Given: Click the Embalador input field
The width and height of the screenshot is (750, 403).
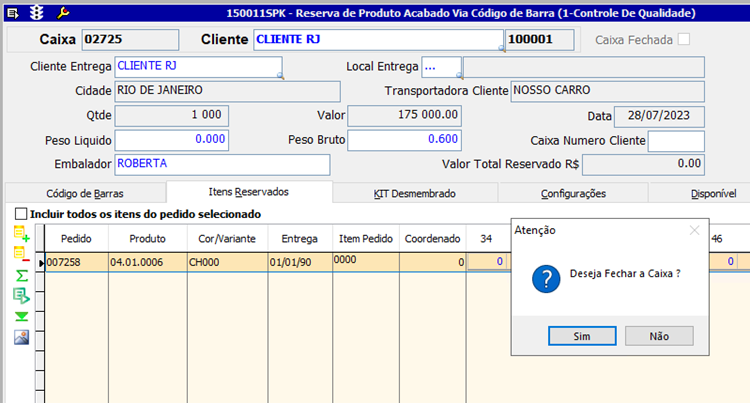Looking at the screenshot, I should [x=221, y=163].
